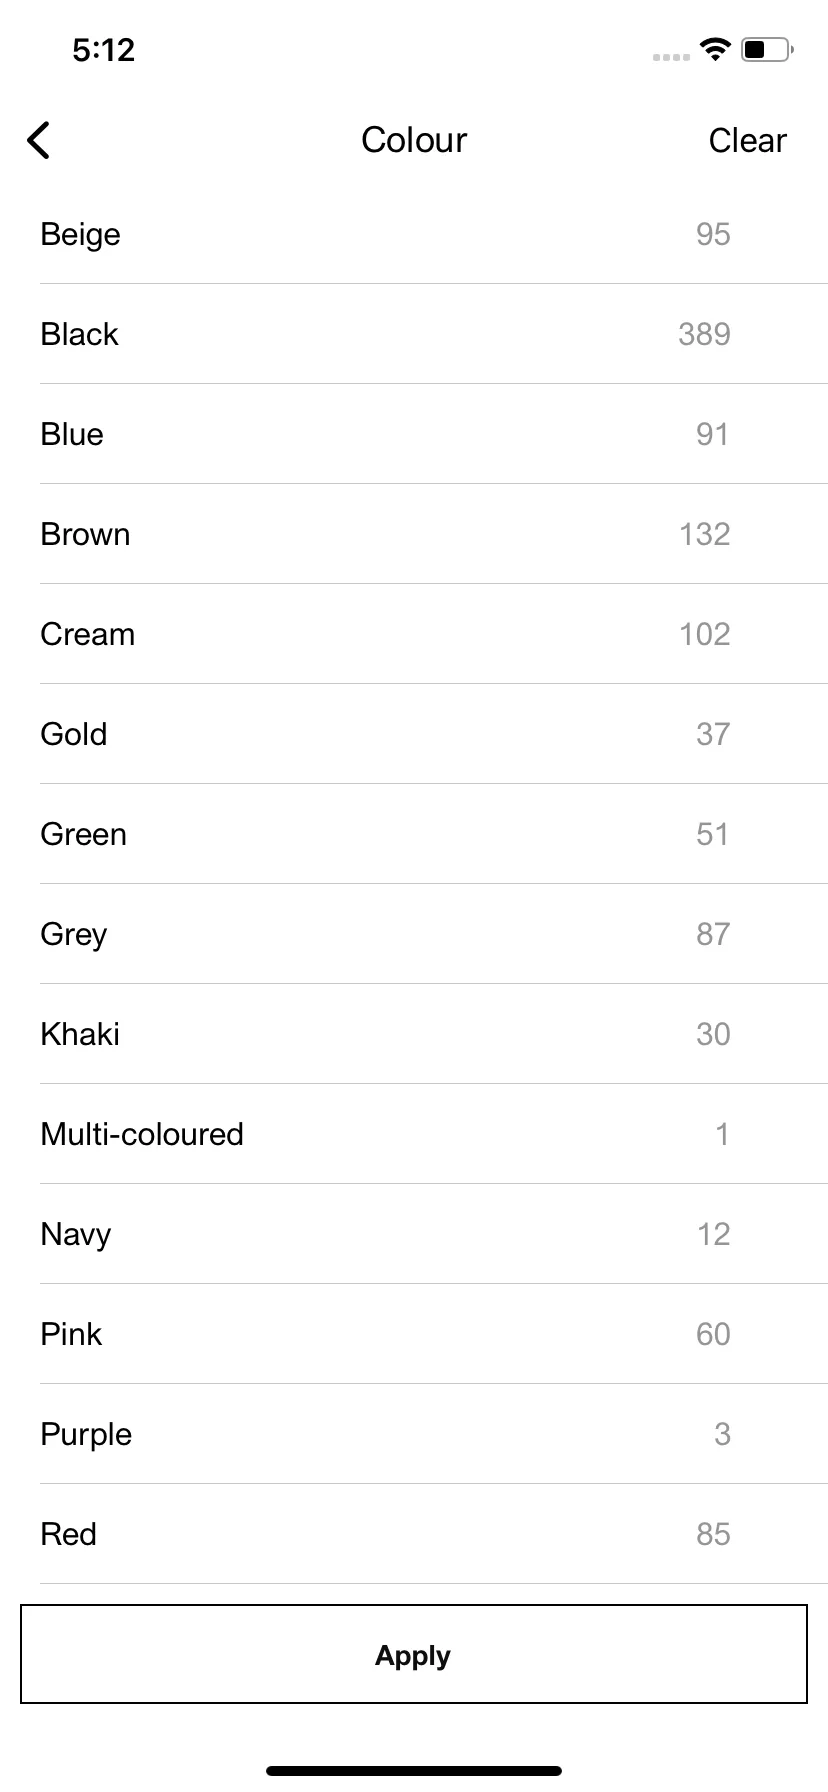The width and height of the screenshot is (828, 1792).
Task: Tap the battery status icon
Action: [x=767, y=49]
